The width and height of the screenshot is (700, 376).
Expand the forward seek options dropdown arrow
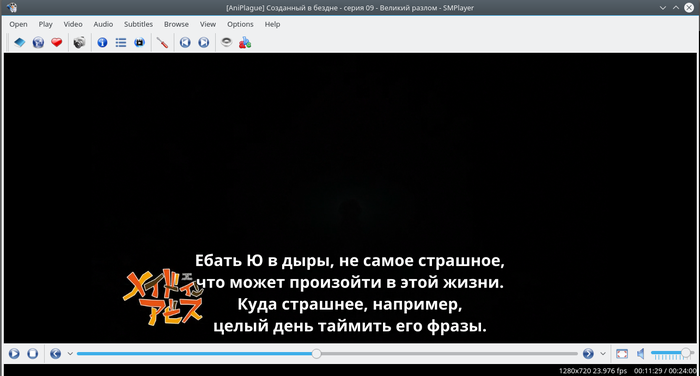[603, 354]
